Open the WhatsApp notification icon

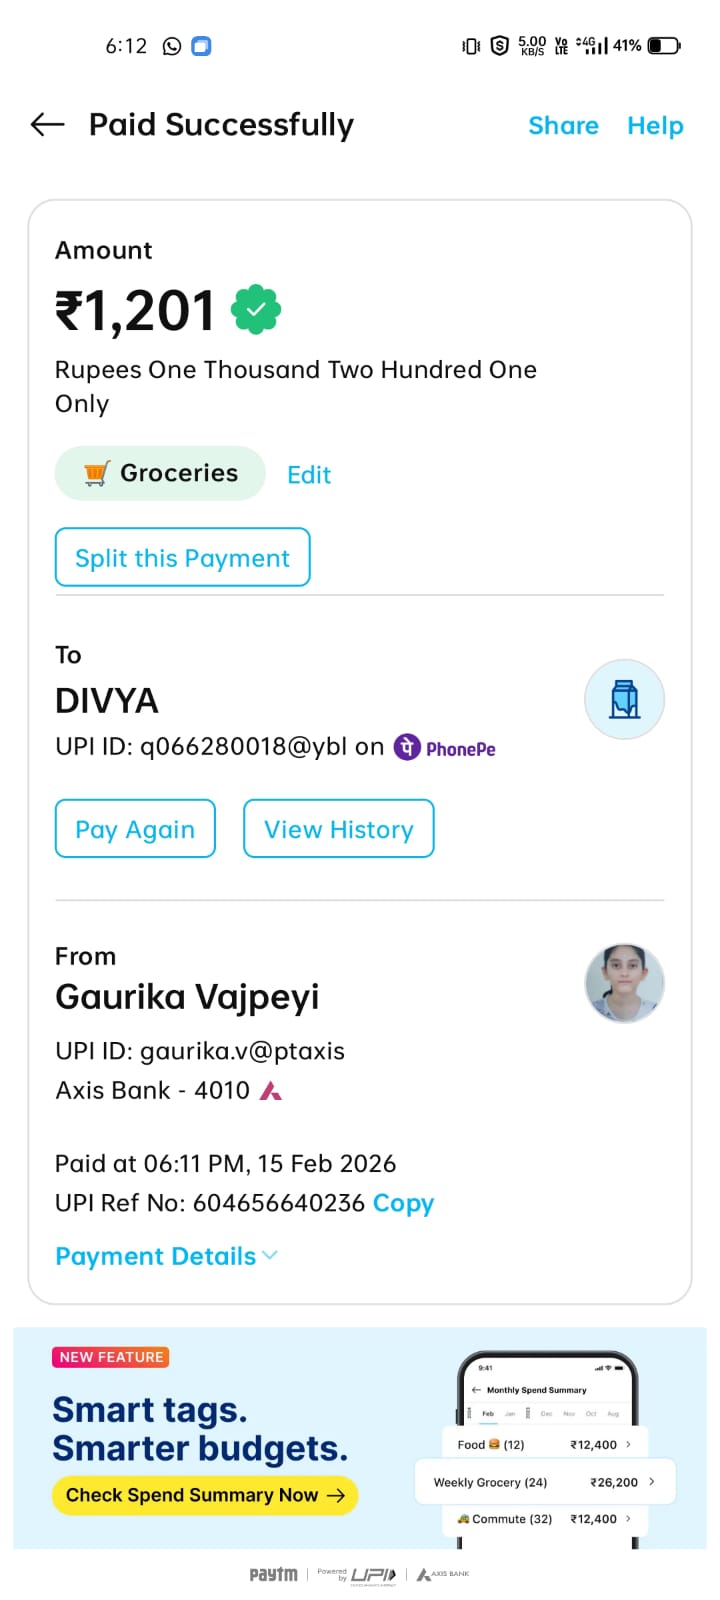coord(172,46)
